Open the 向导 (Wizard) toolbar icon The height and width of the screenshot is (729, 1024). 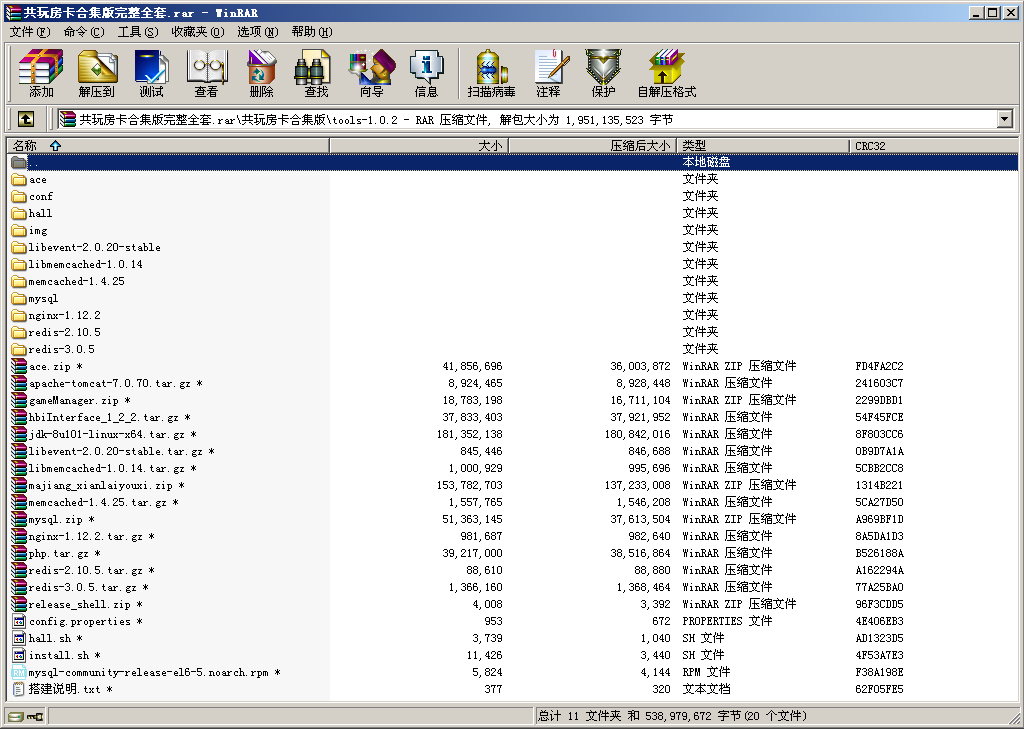coord(371,73)
